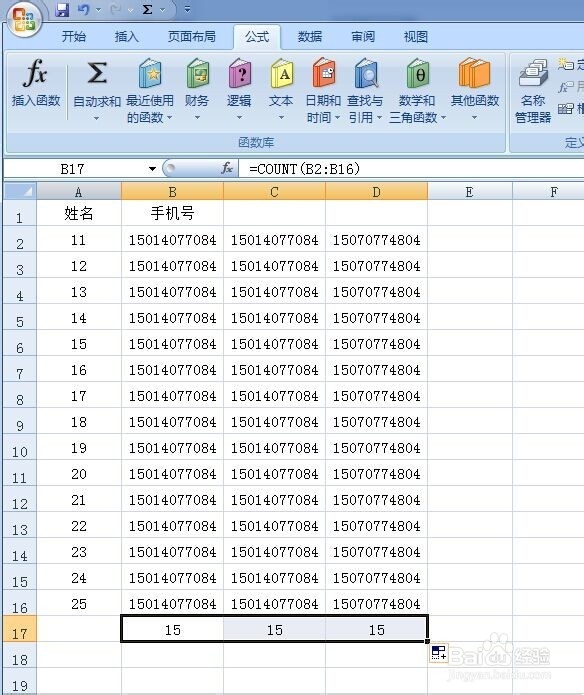This screenshot has height=695, width=584.
Task: Select column C header
Action: (x=274, y=192)
